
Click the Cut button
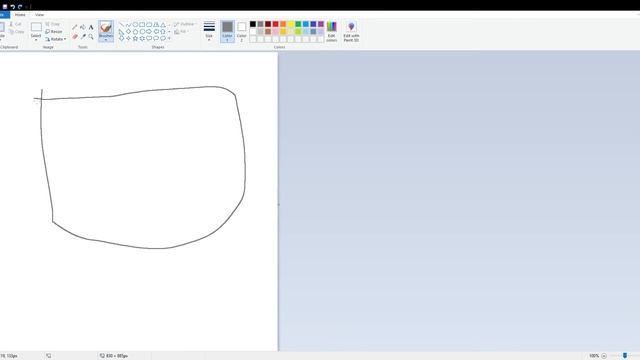coord(16,24)
